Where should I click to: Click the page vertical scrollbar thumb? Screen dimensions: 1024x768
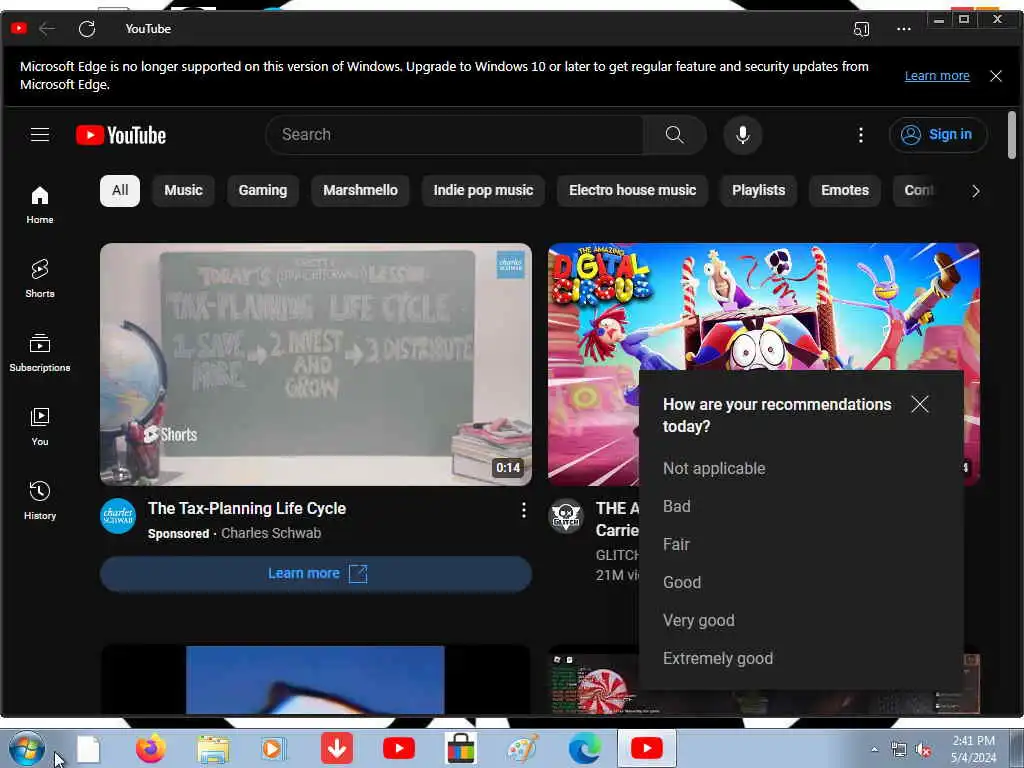pos(1012,135)
